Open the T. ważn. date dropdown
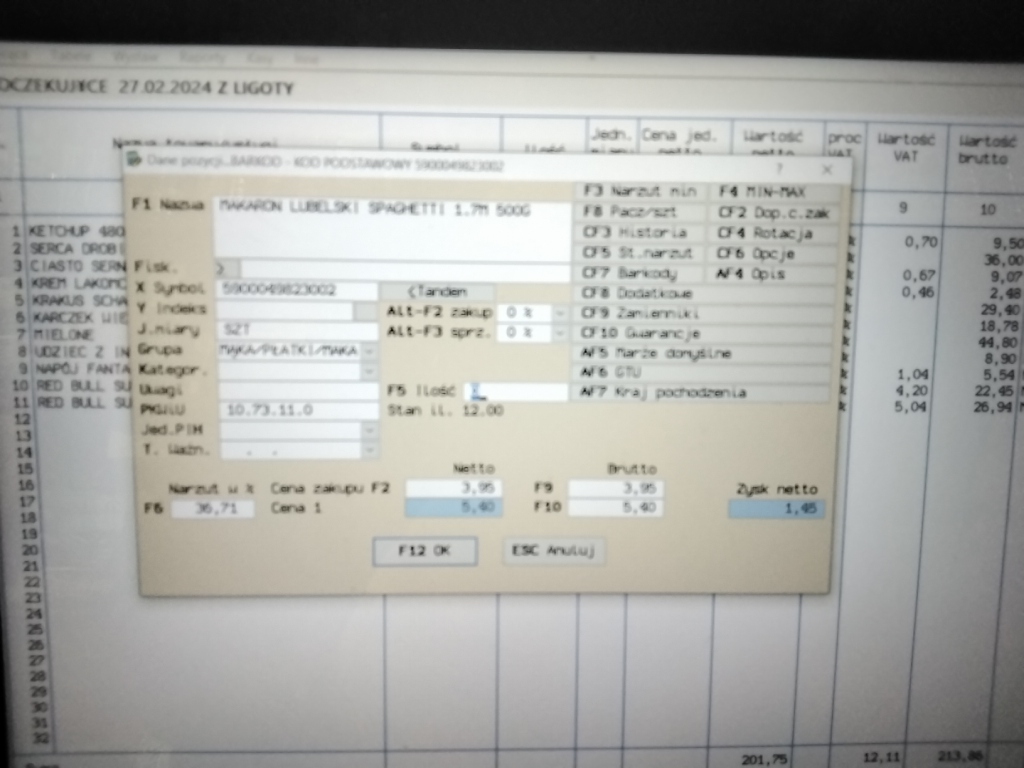The width and height of the screenshot is (1024, 768). point(370,451)
